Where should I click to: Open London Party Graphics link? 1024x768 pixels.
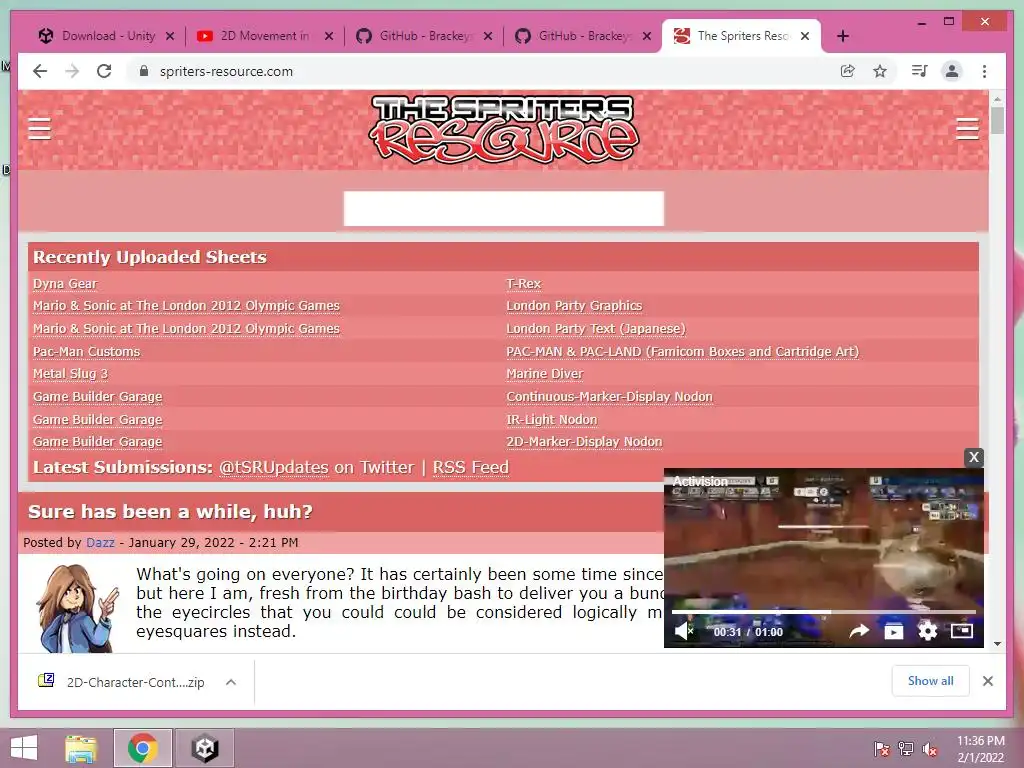(x=574, y=306)
